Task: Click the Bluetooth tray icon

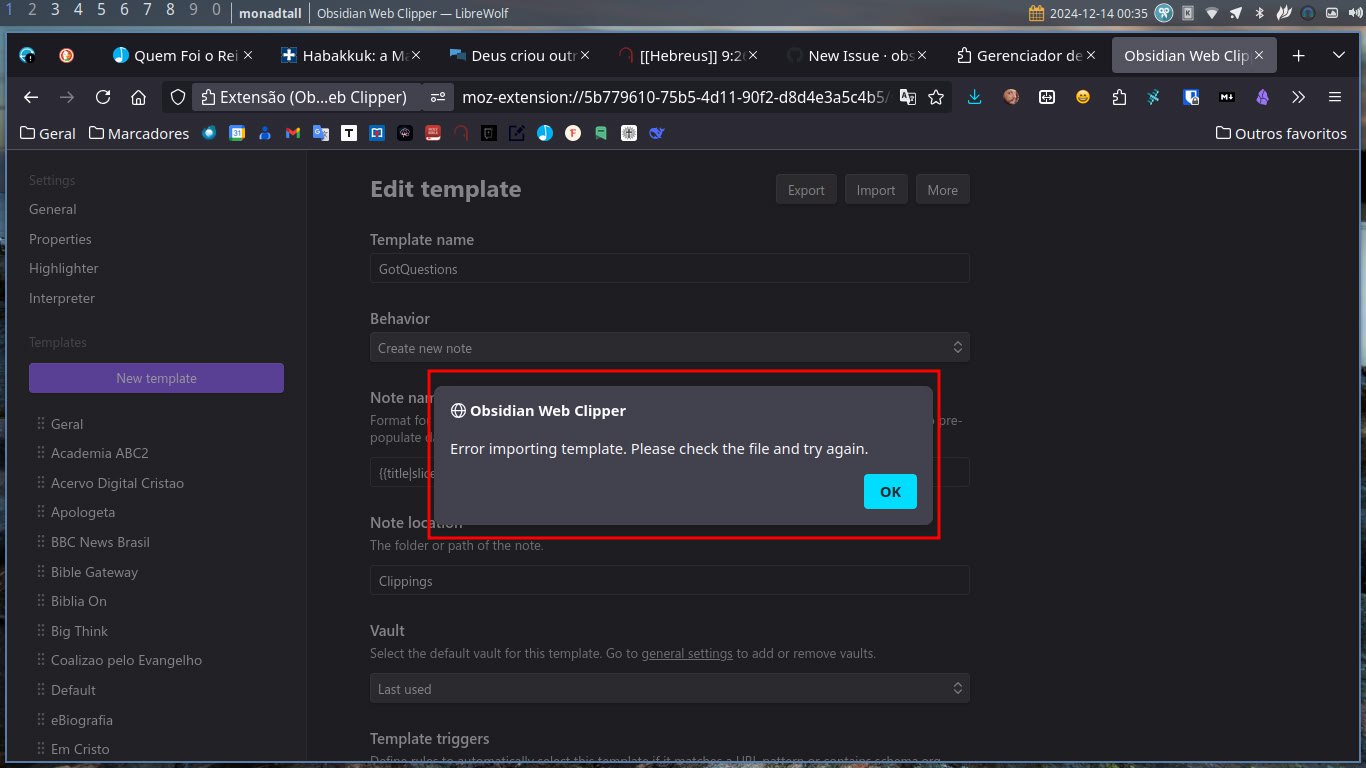Action: 1260,13
